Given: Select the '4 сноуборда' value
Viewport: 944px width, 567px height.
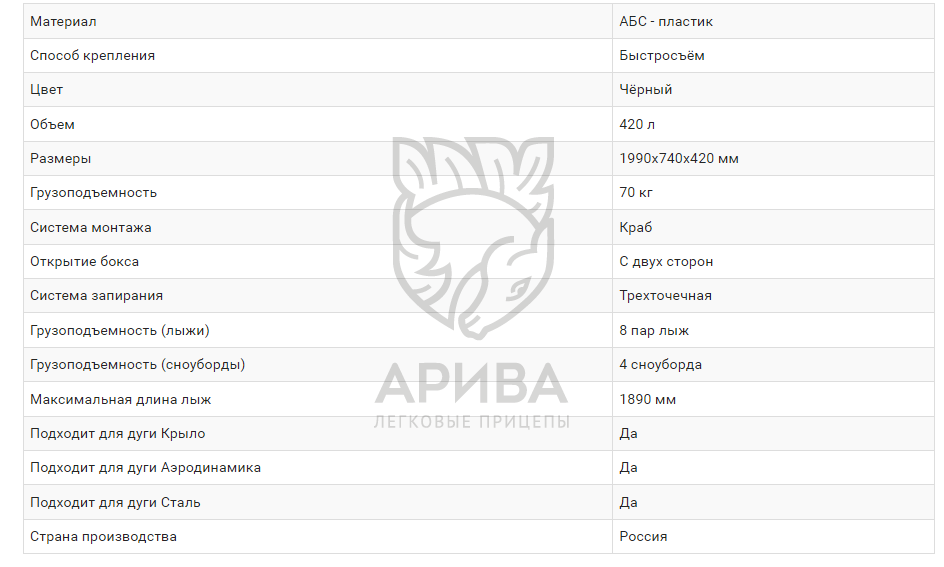Looking at the screenshot, I should point(661,364).
